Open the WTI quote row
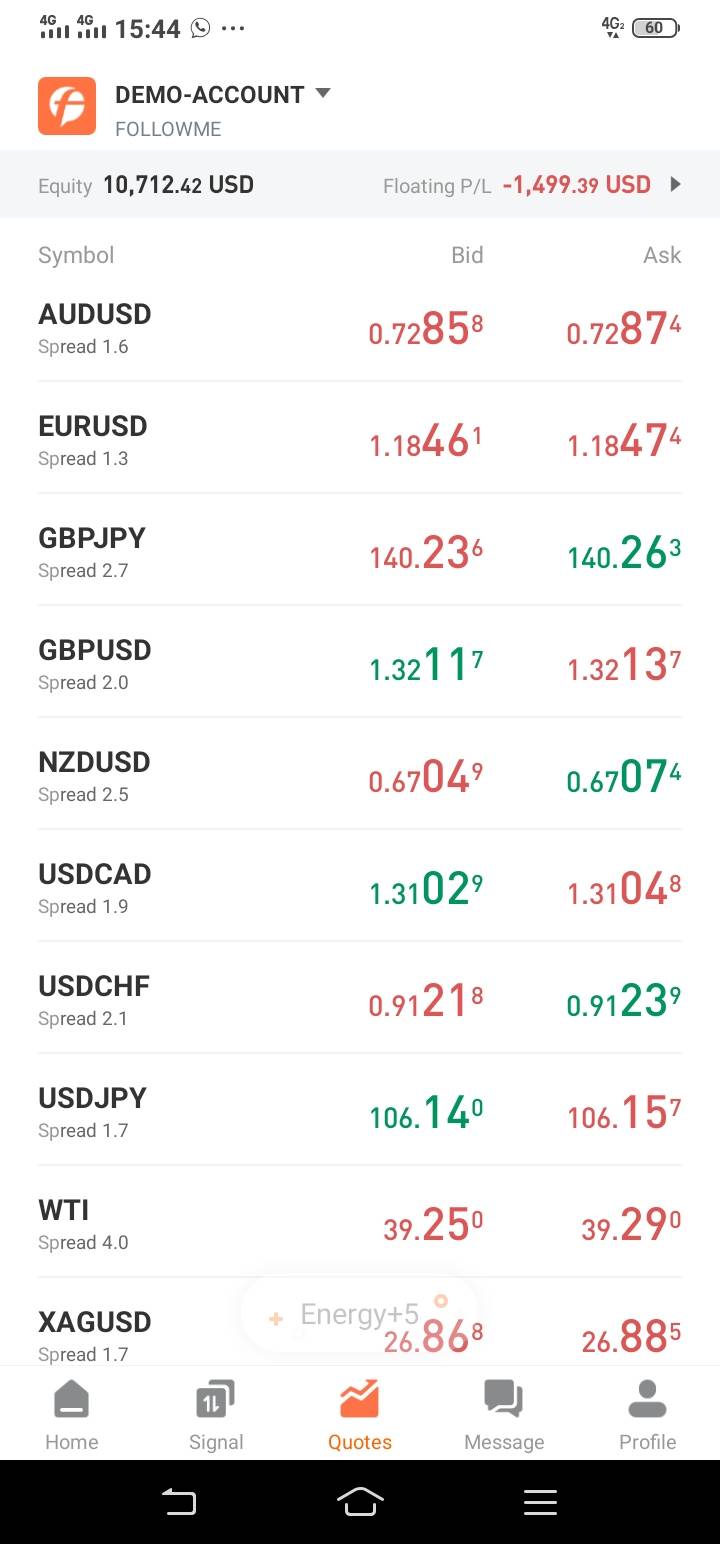The height and width of the screenshot is (1544, 720). 360,1222
